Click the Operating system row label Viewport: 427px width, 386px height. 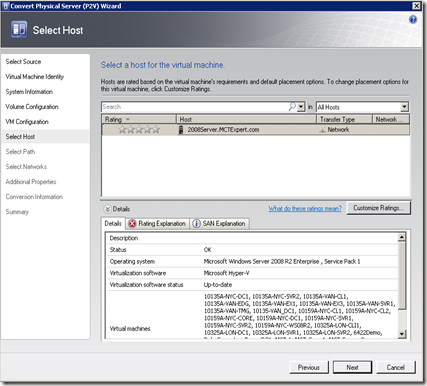point(132,261)
